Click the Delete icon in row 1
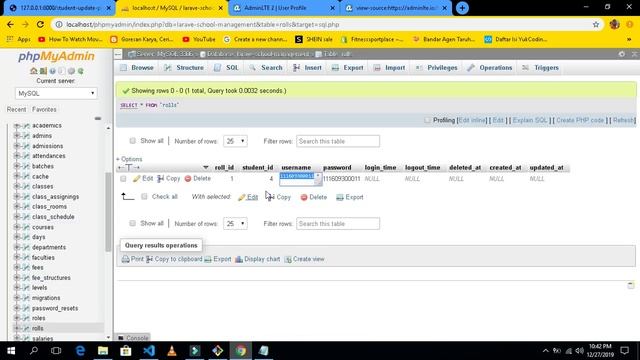The height and width of the screenshot is (360, 640). coord(188,179)
